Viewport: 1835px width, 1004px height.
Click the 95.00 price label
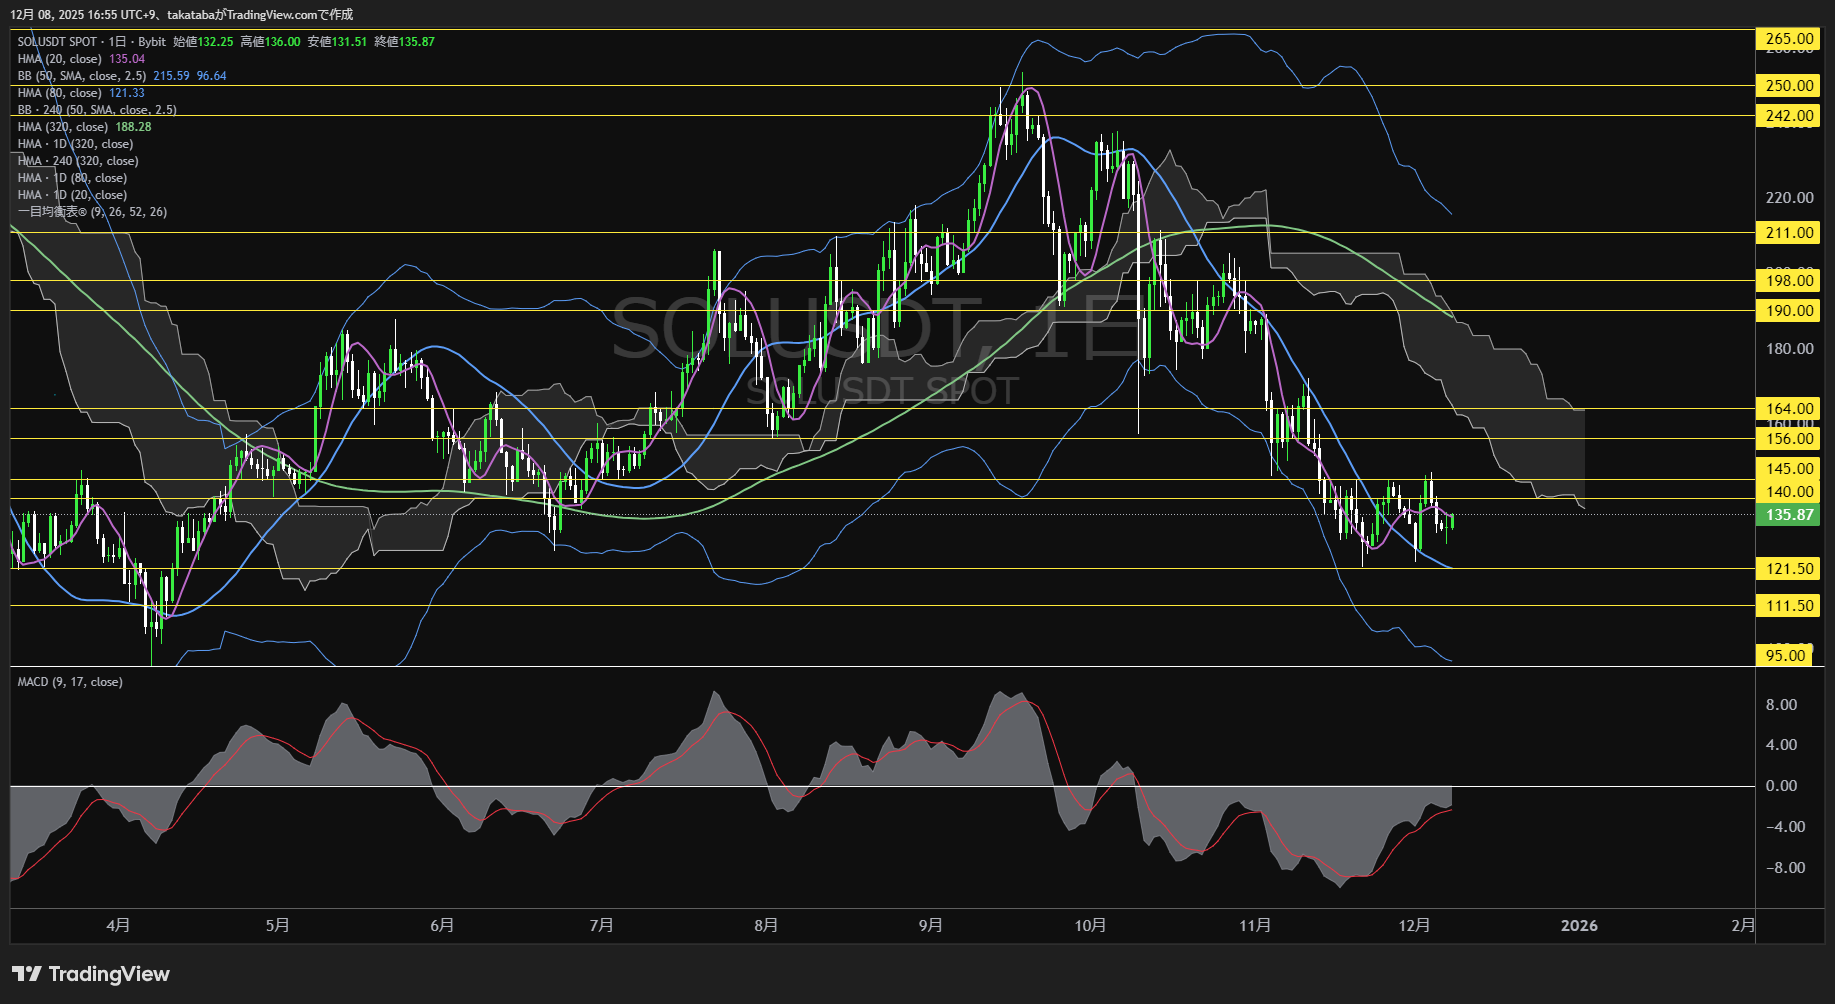click(1785, 655)
